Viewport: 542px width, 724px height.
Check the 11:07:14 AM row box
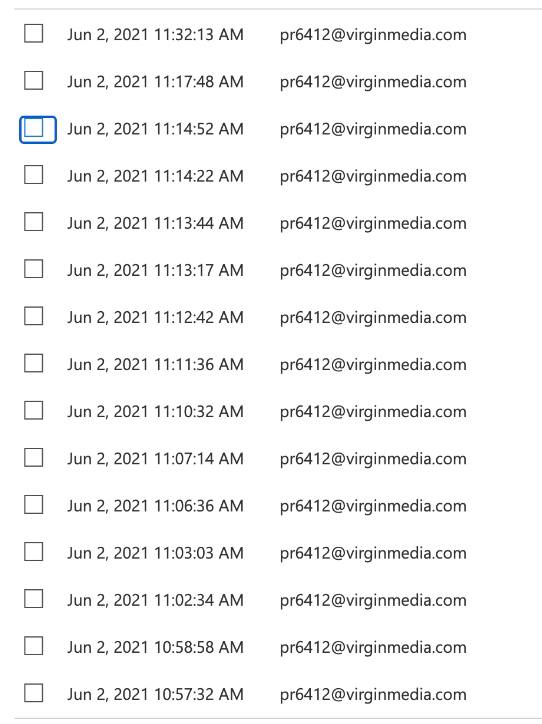point(34,458)
